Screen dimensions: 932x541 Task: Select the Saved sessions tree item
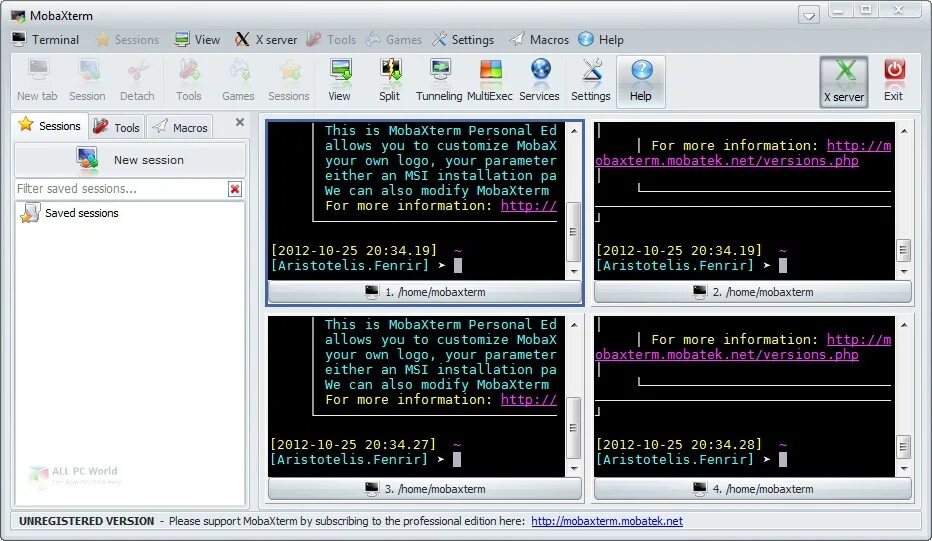click(70, 213)
